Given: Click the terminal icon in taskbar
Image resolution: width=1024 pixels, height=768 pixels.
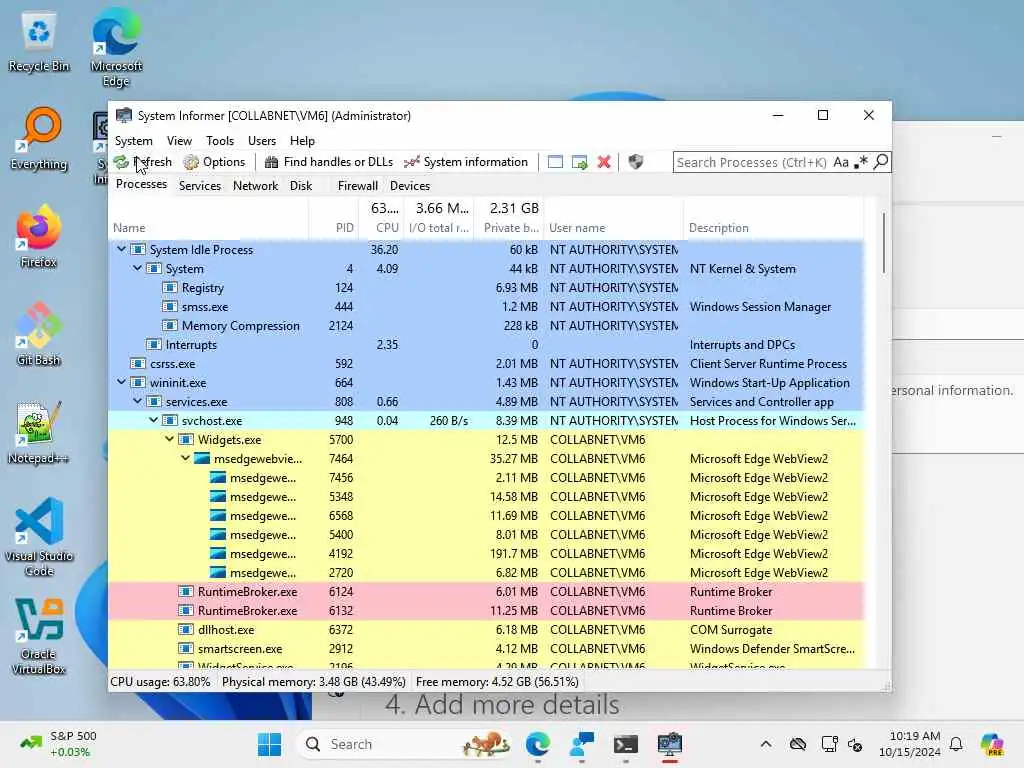Looking at the screenshot, I should [626, 744].
